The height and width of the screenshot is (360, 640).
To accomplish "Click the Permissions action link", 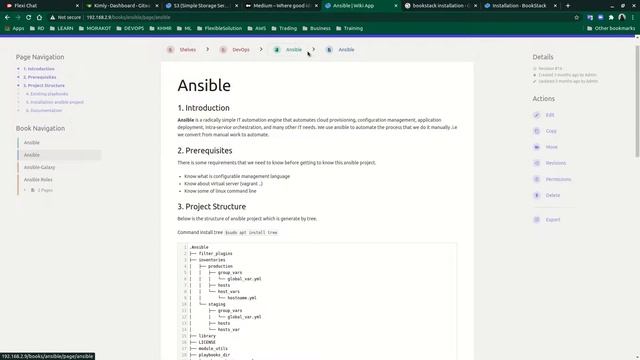I will 558,180.
